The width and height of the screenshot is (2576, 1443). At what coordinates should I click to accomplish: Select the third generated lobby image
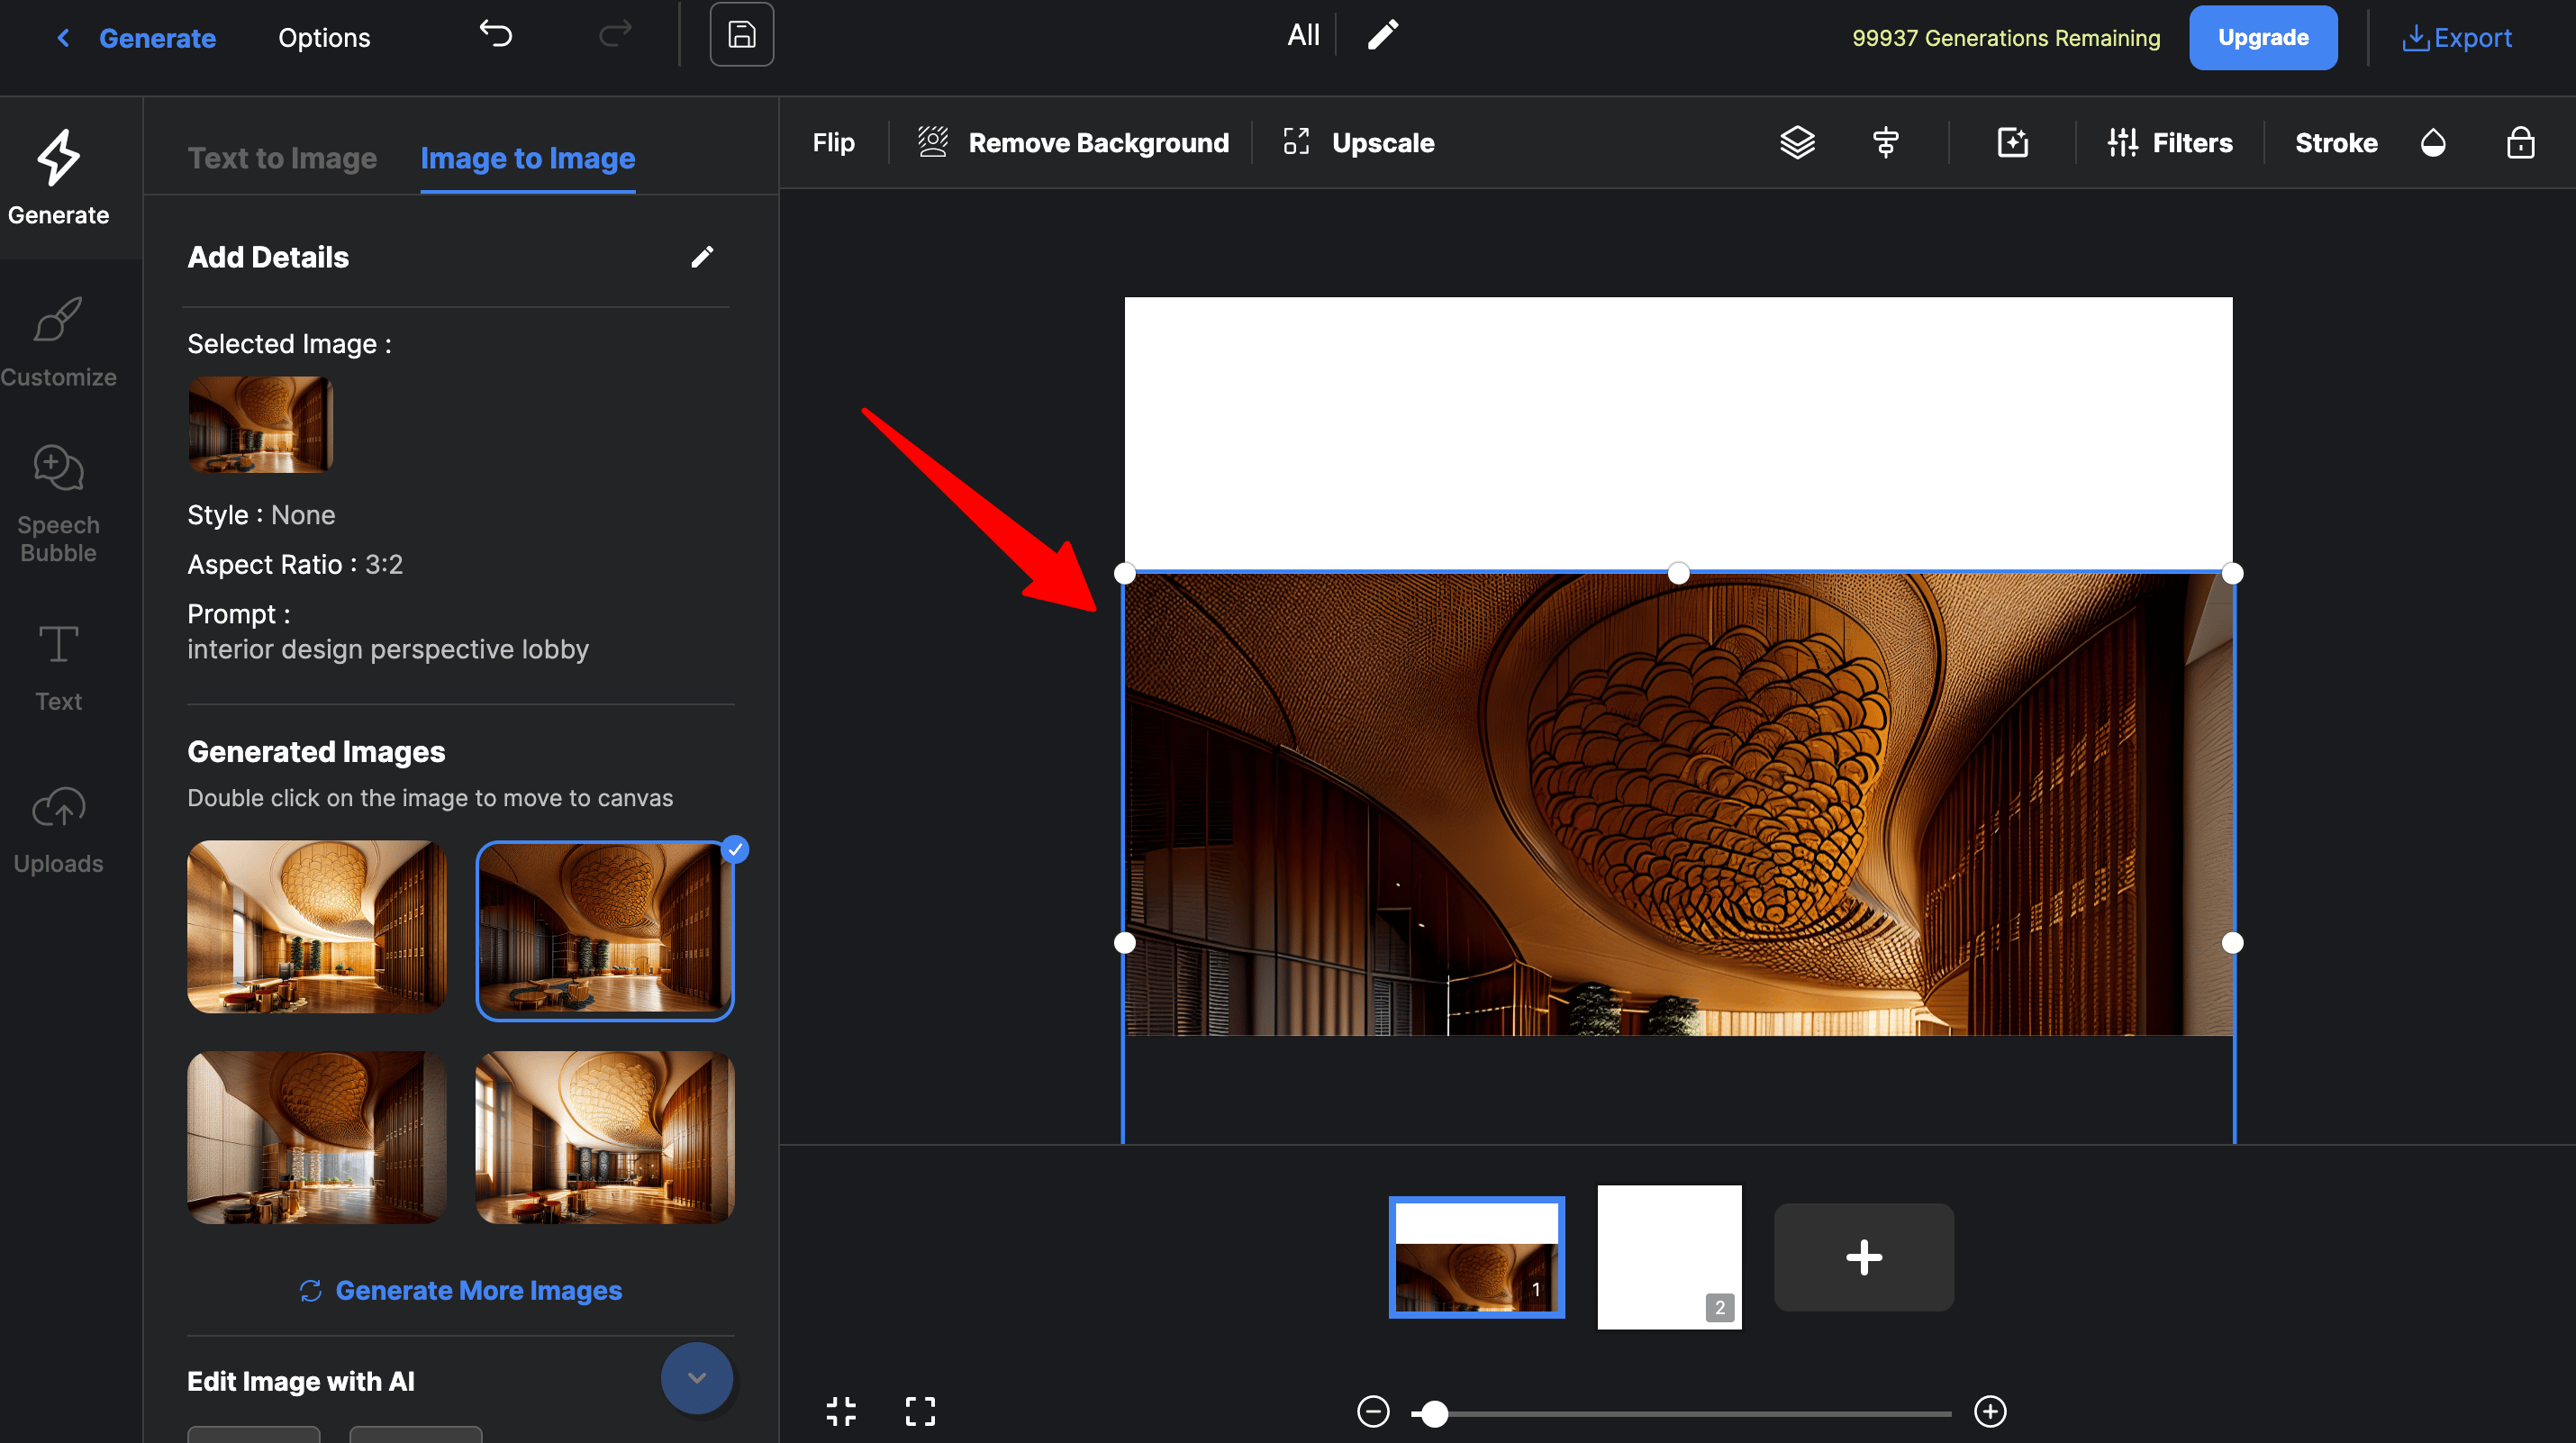click(x=317, y=1137)
